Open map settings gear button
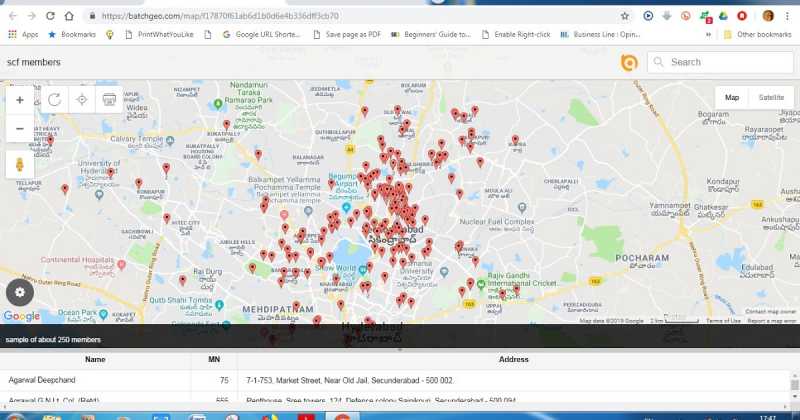The width and height of the screenshot is (800, 420). pyautogui.click(x=20, y=292)
